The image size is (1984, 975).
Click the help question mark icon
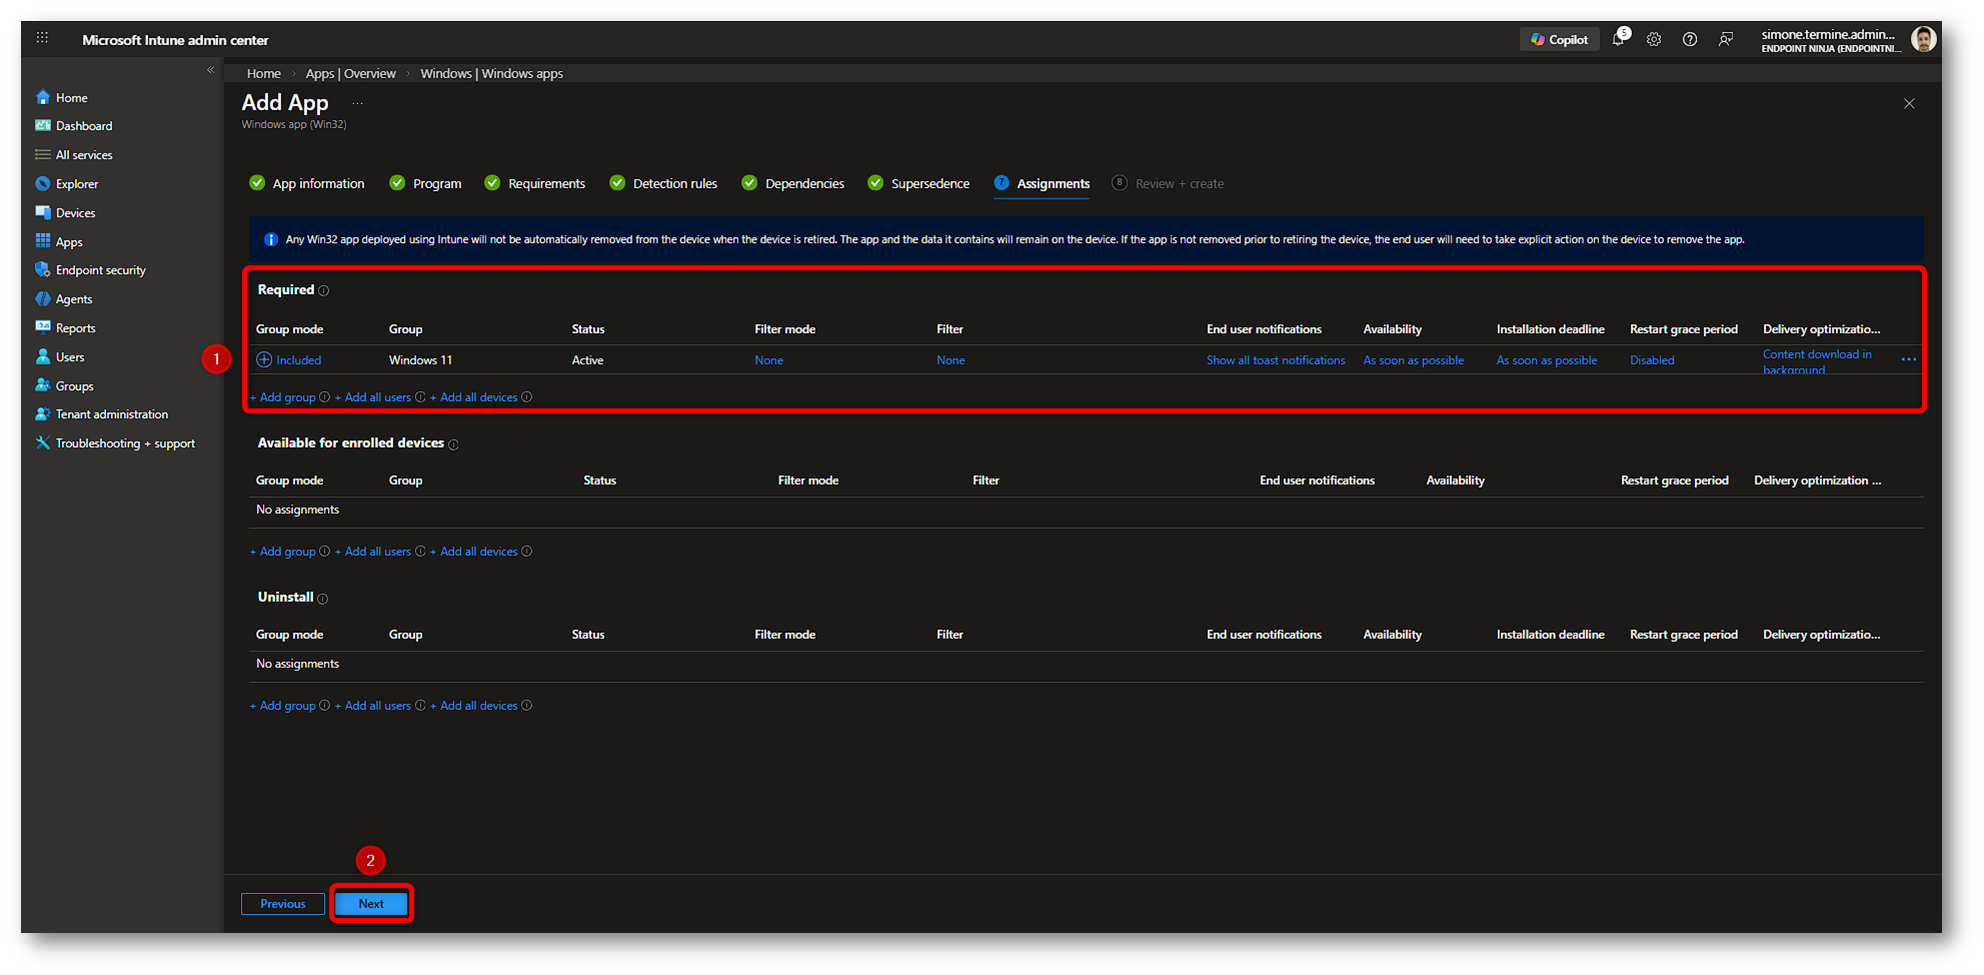pos(1690,40)
